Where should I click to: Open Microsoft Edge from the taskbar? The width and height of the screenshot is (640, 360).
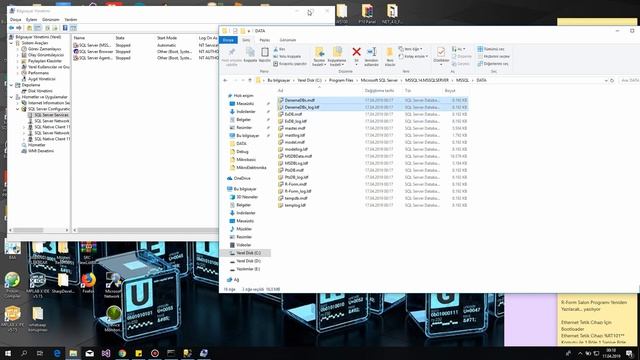pos(57,353)
